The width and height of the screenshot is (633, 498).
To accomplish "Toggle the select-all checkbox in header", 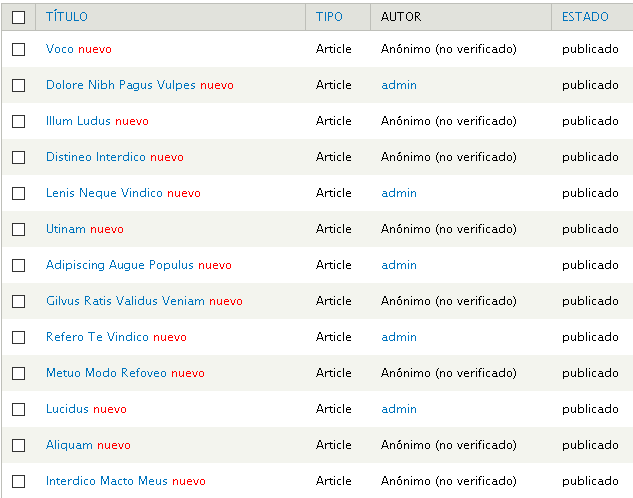I will 19,17.
